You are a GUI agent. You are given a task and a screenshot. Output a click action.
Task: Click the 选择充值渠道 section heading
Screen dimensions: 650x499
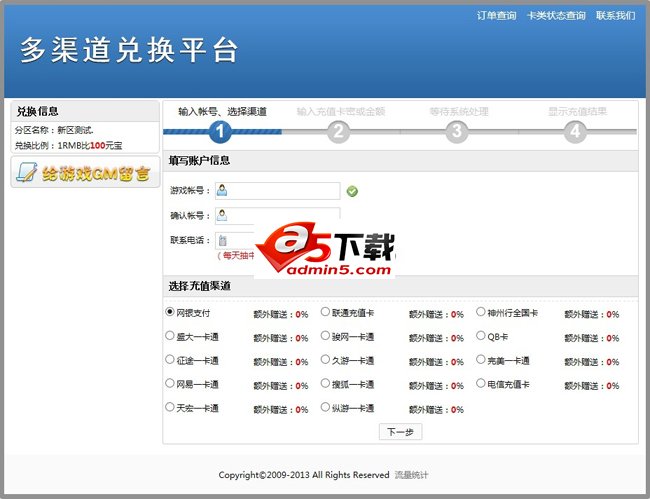pos(199,286)
